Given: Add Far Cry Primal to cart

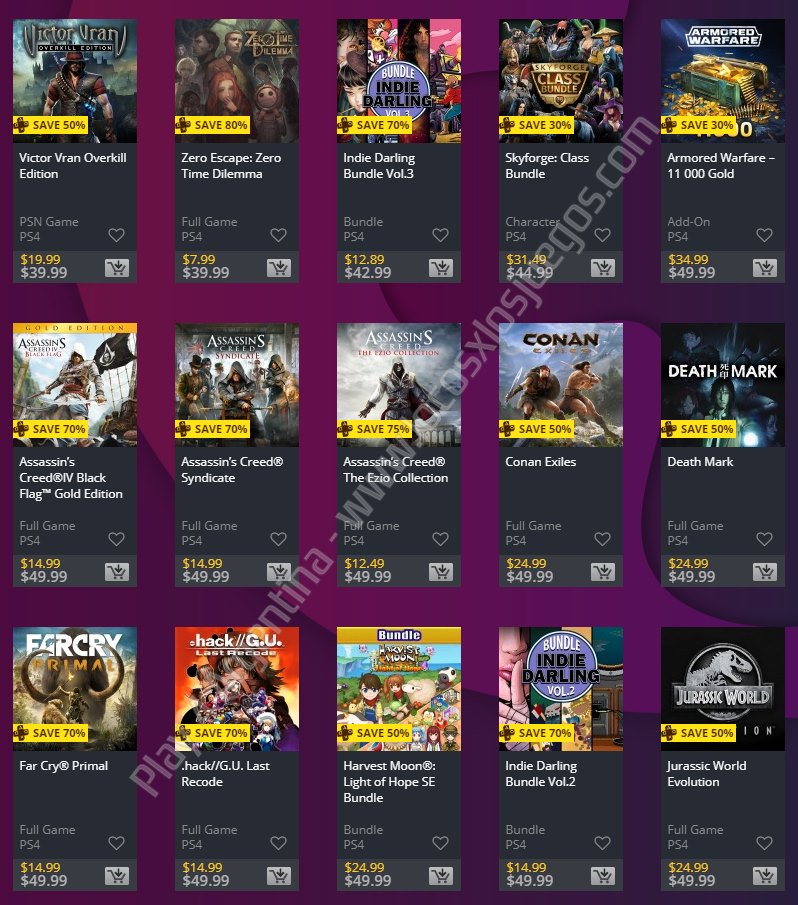Looking at the screenshot, I should [117, 876].
